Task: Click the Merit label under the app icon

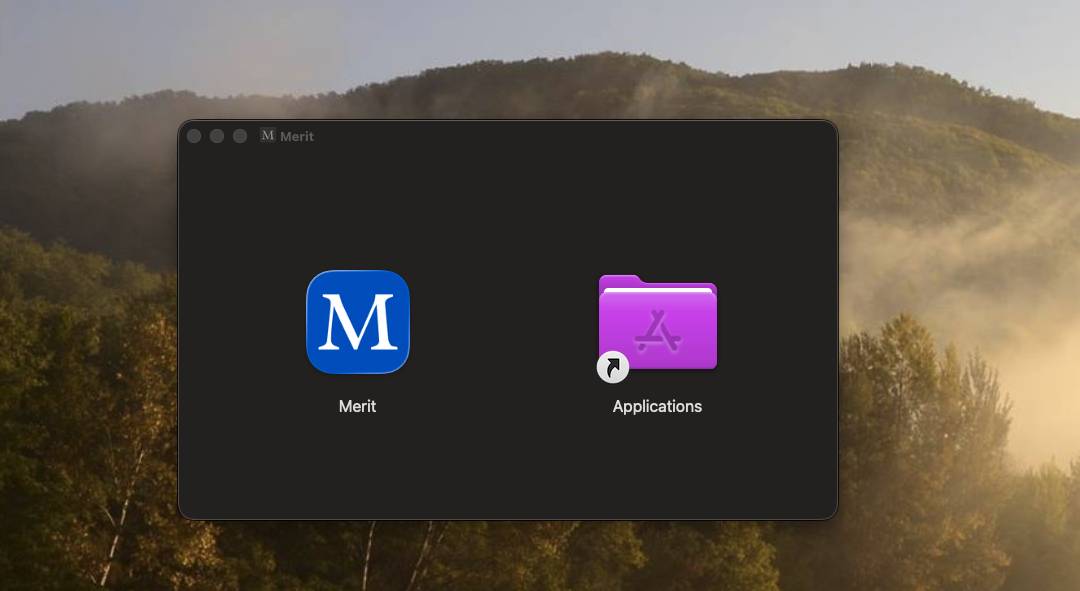Action: [357, 406]
